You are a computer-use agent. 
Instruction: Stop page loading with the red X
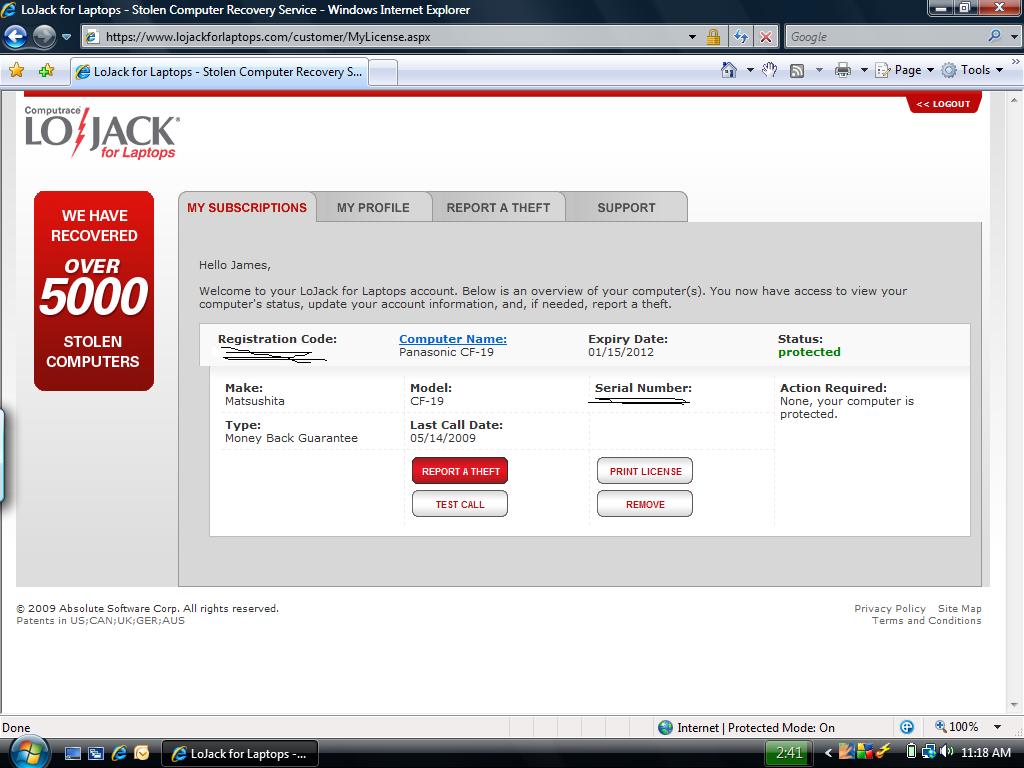(x=765, y=37)
